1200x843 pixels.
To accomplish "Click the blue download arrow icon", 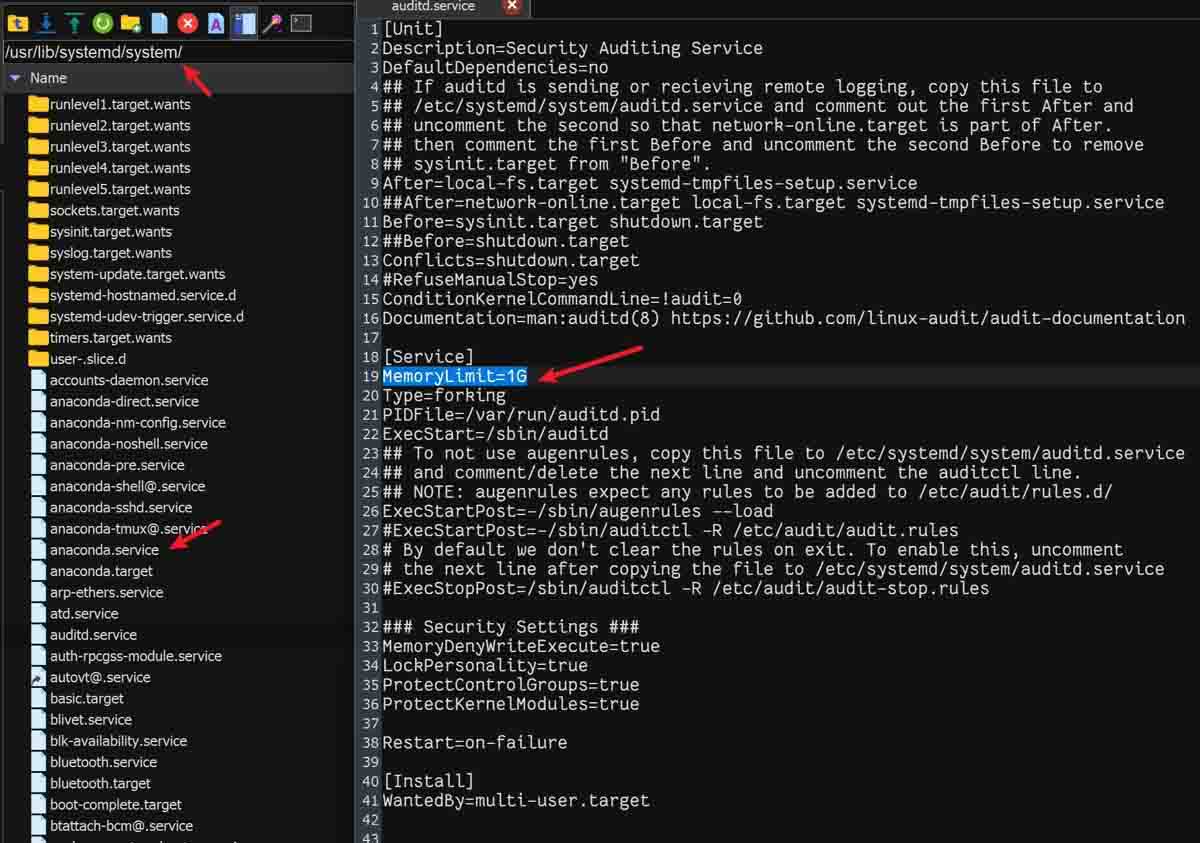I will tap(45, 22).
